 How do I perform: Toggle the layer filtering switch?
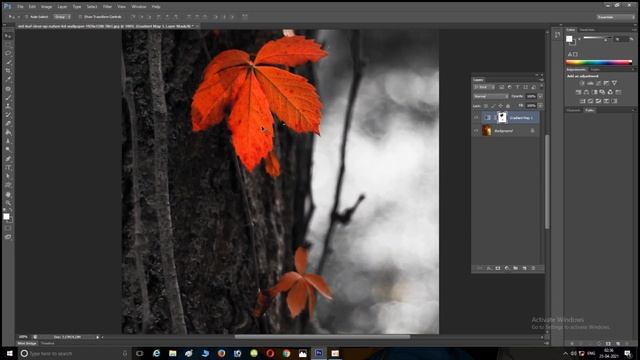pos(541,87)
